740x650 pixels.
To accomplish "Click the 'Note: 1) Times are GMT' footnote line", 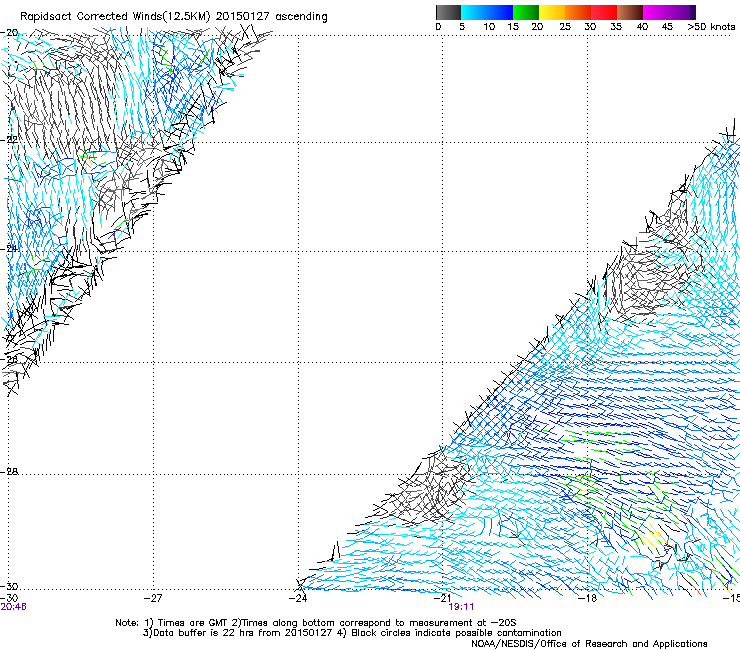I will [x=316, y=623].
